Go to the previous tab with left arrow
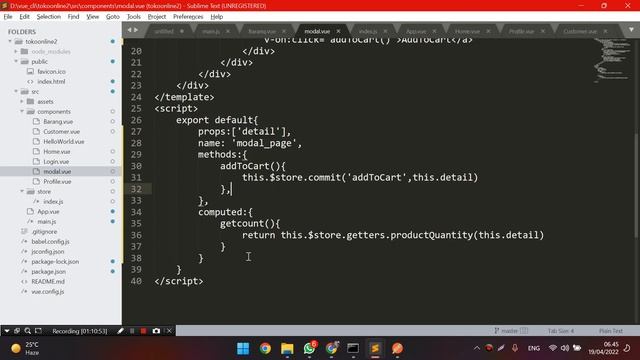 [x=130, y=30]
